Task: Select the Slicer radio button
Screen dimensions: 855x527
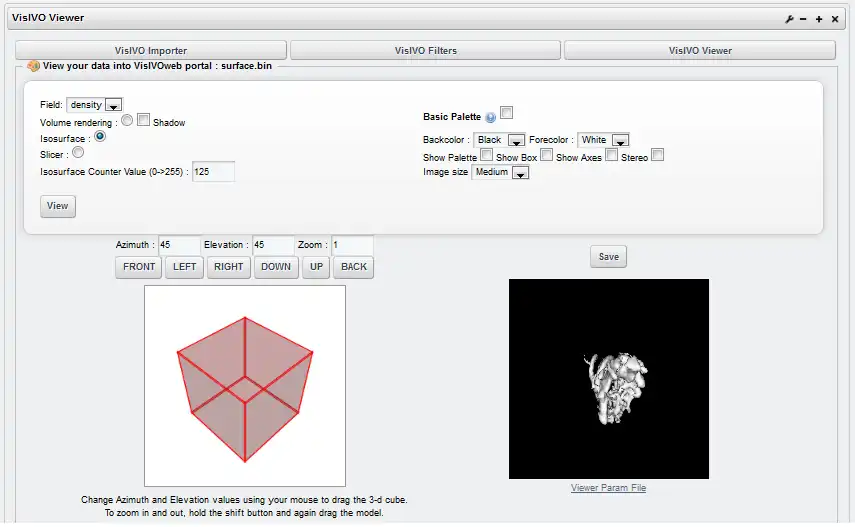Action: [x=78, y=152]
